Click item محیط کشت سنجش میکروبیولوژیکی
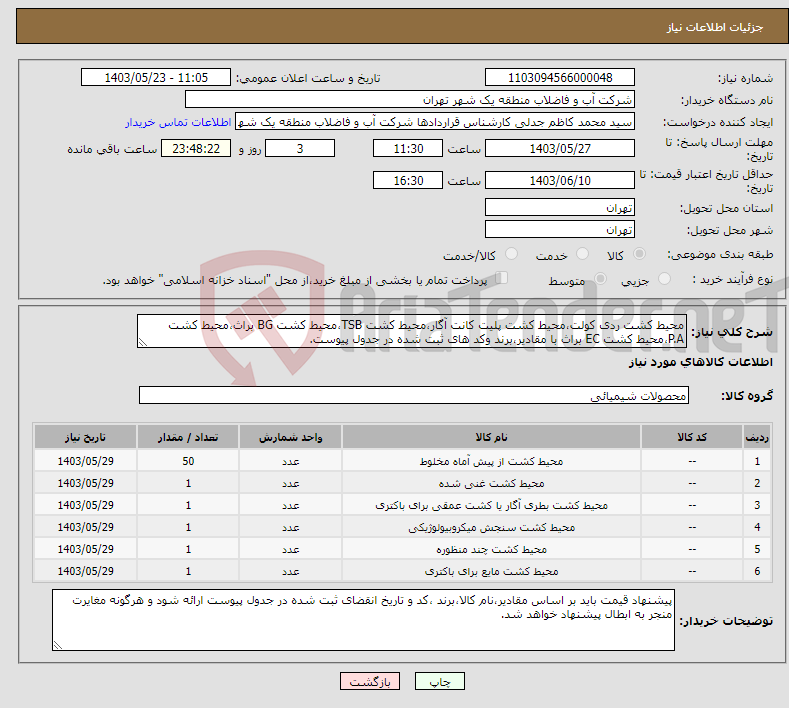The width and height of the screenshot is (789, 708). coord(491,528)
